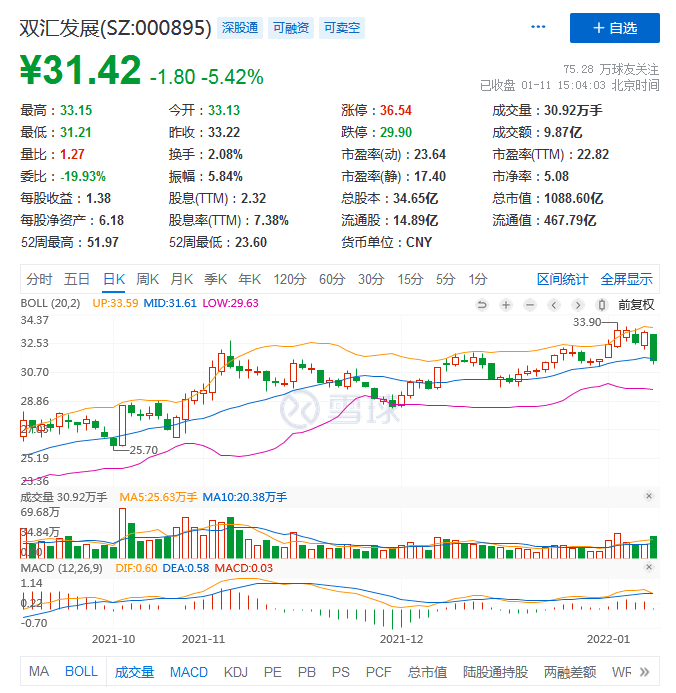Click the MA5:25.63万手 volume label
Image resolution: width=676 pixels, height=693 pixels.
tap(158, 497)
